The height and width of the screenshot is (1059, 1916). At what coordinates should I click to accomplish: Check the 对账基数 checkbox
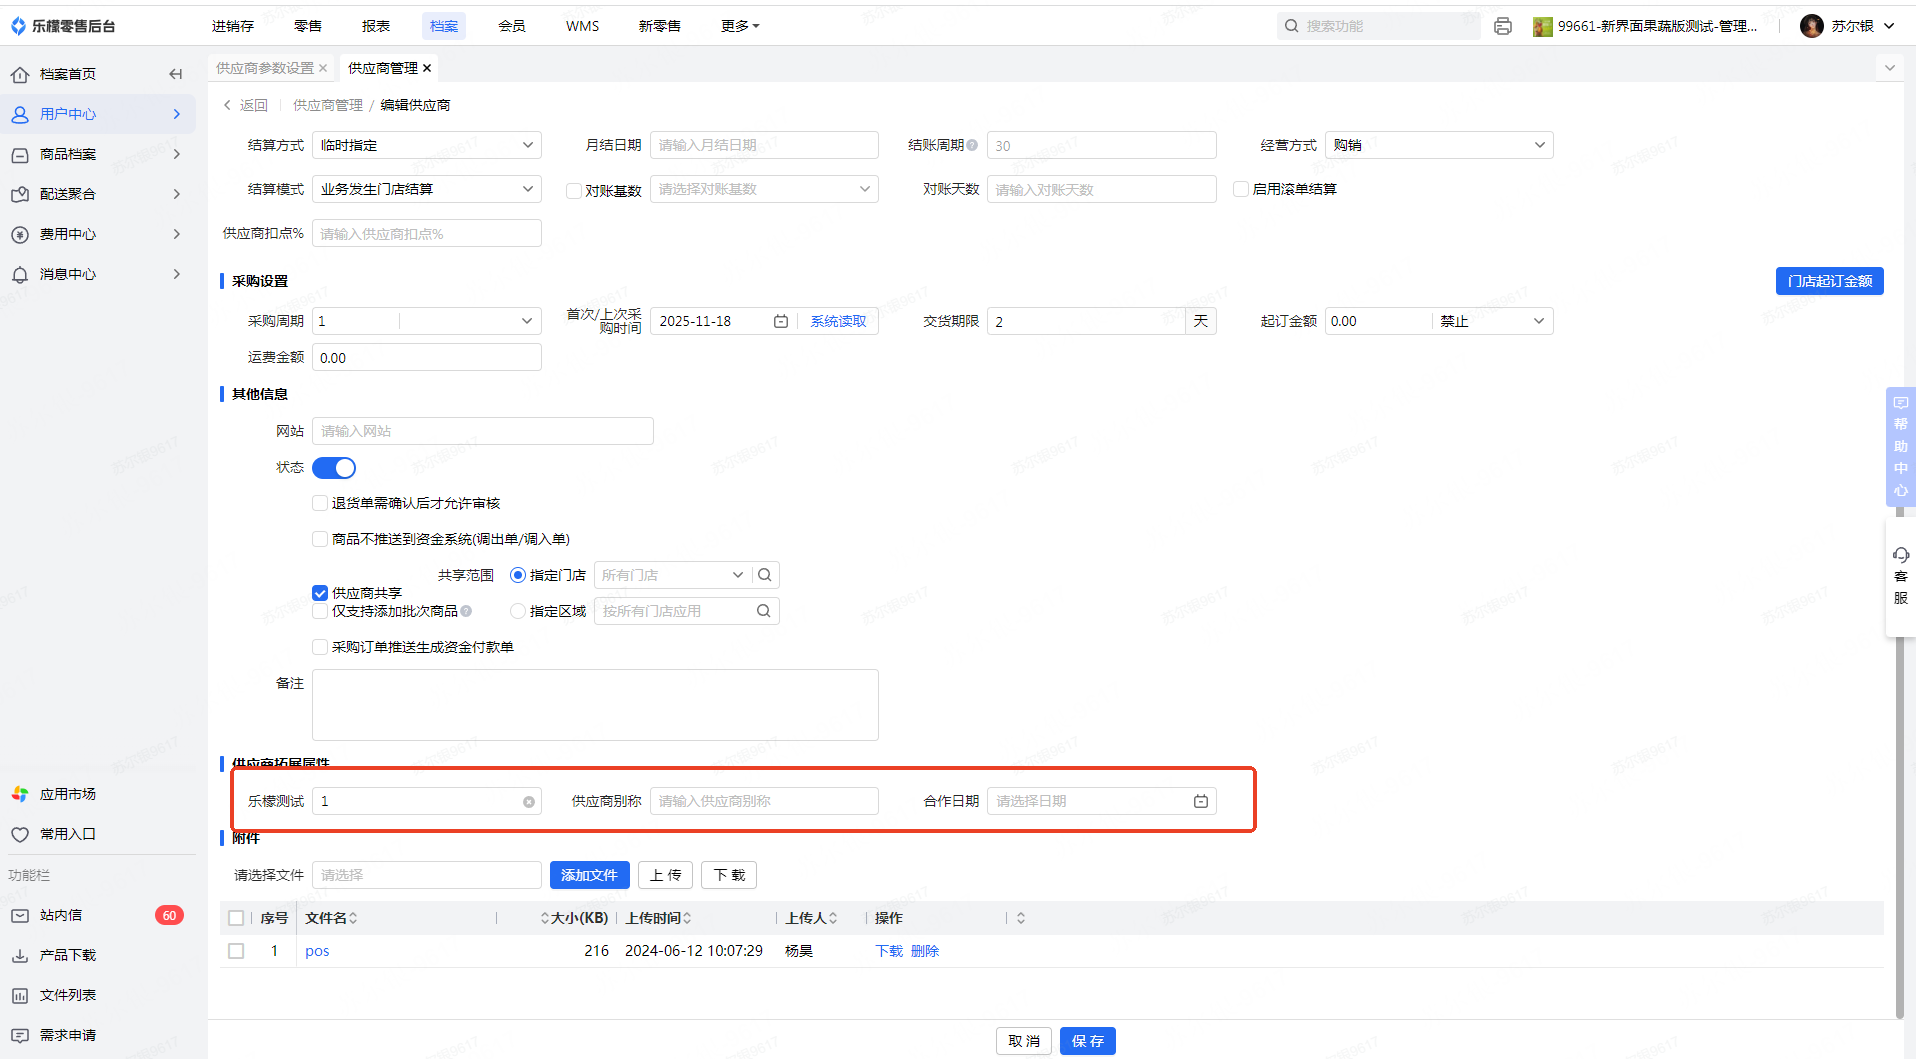[x=574, y=190]
